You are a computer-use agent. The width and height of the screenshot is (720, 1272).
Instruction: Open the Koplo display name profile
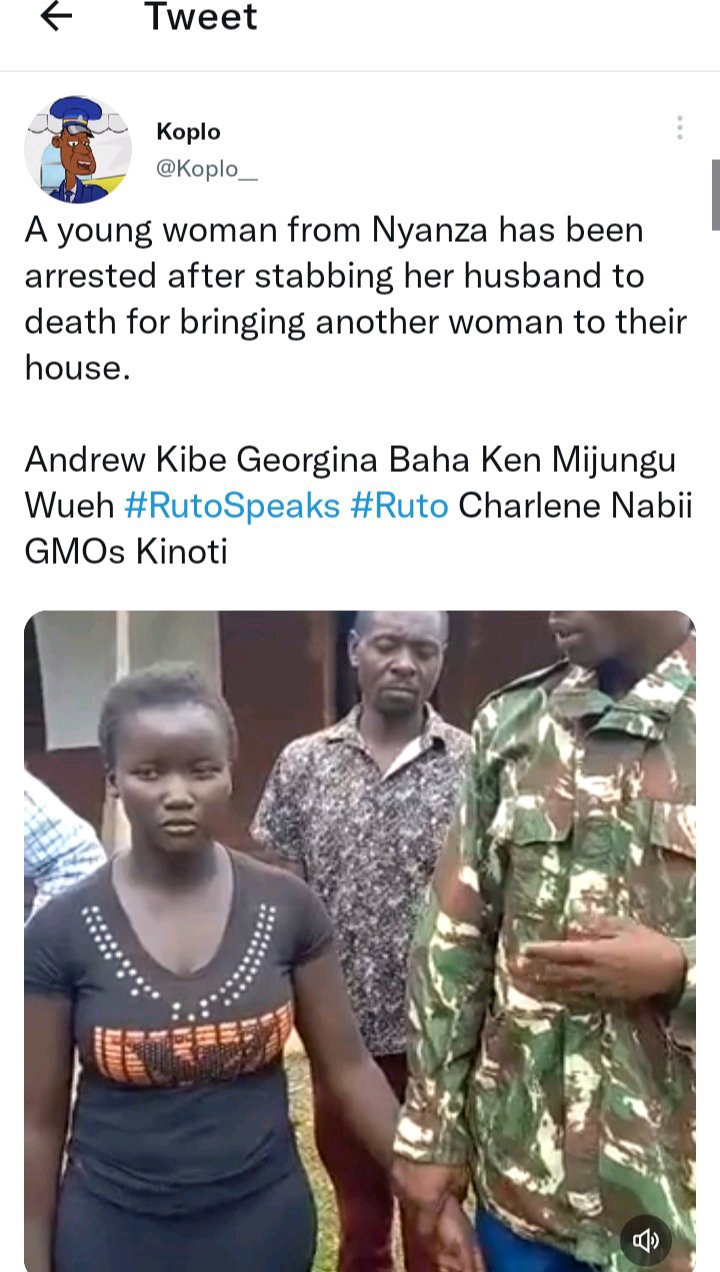[x=188, y=132]
